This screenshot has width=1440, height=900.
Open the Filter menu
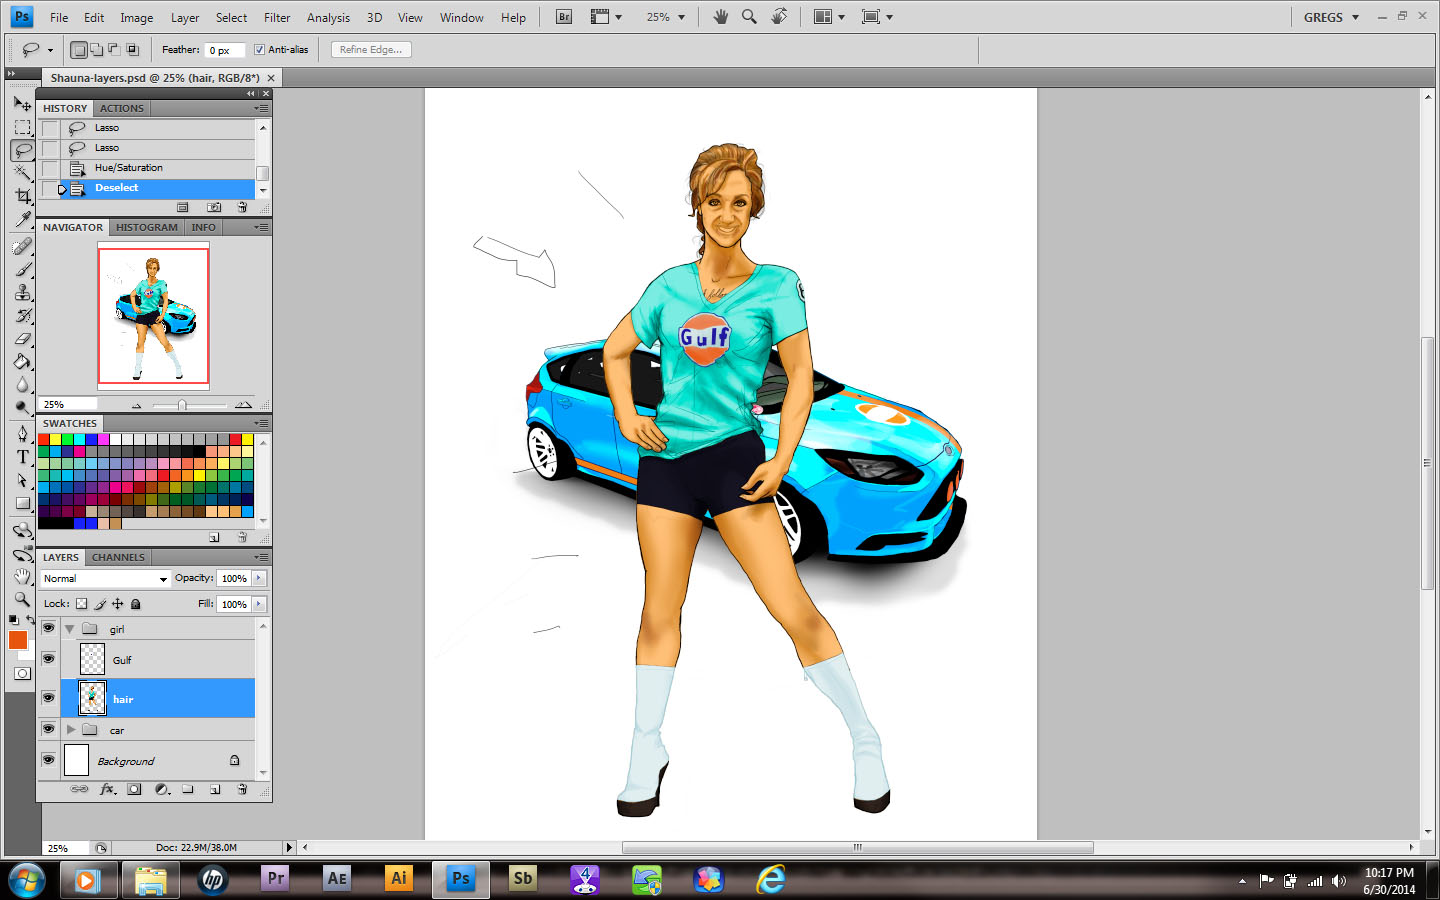point(277,18)
